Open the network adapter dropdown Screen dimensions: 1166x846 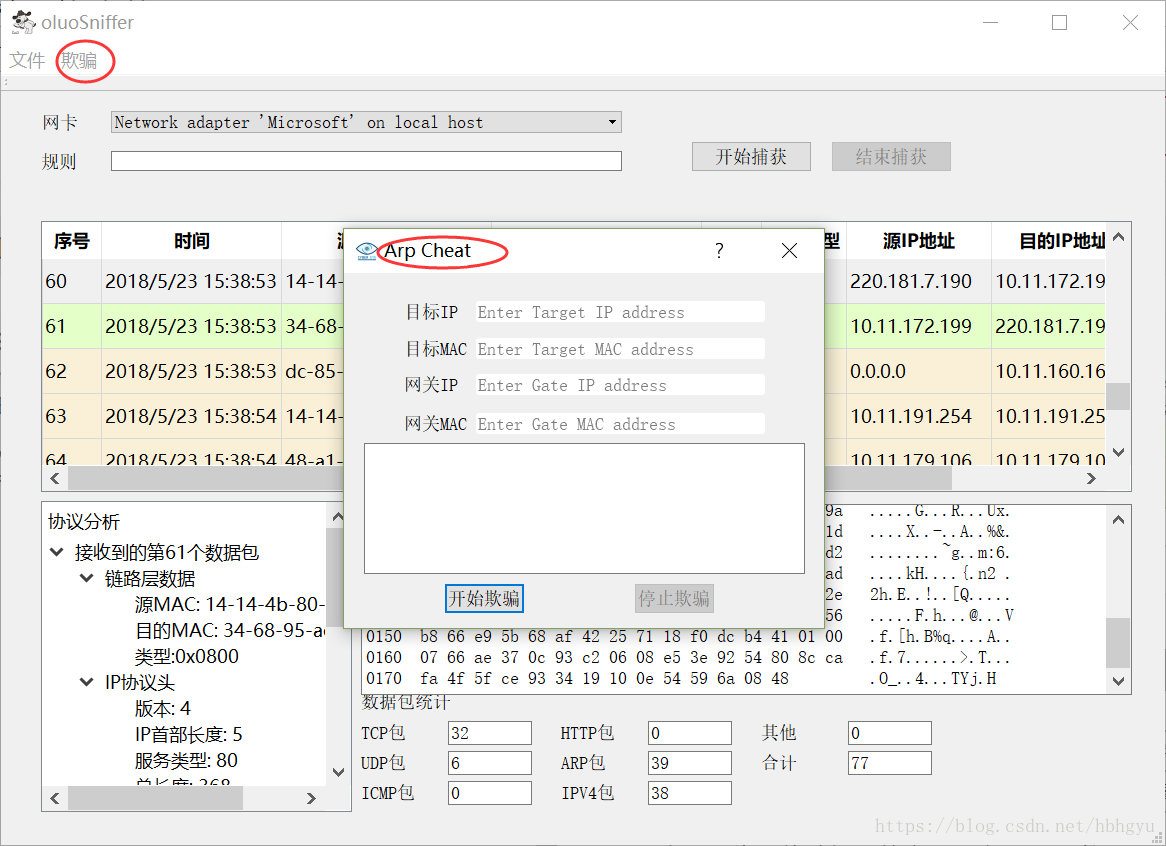click(x=366, y=122)
